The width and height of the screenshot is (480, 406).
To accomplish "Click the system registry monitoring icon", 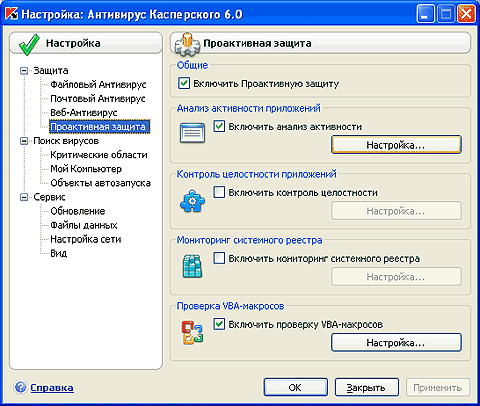I will coord(192,266).
